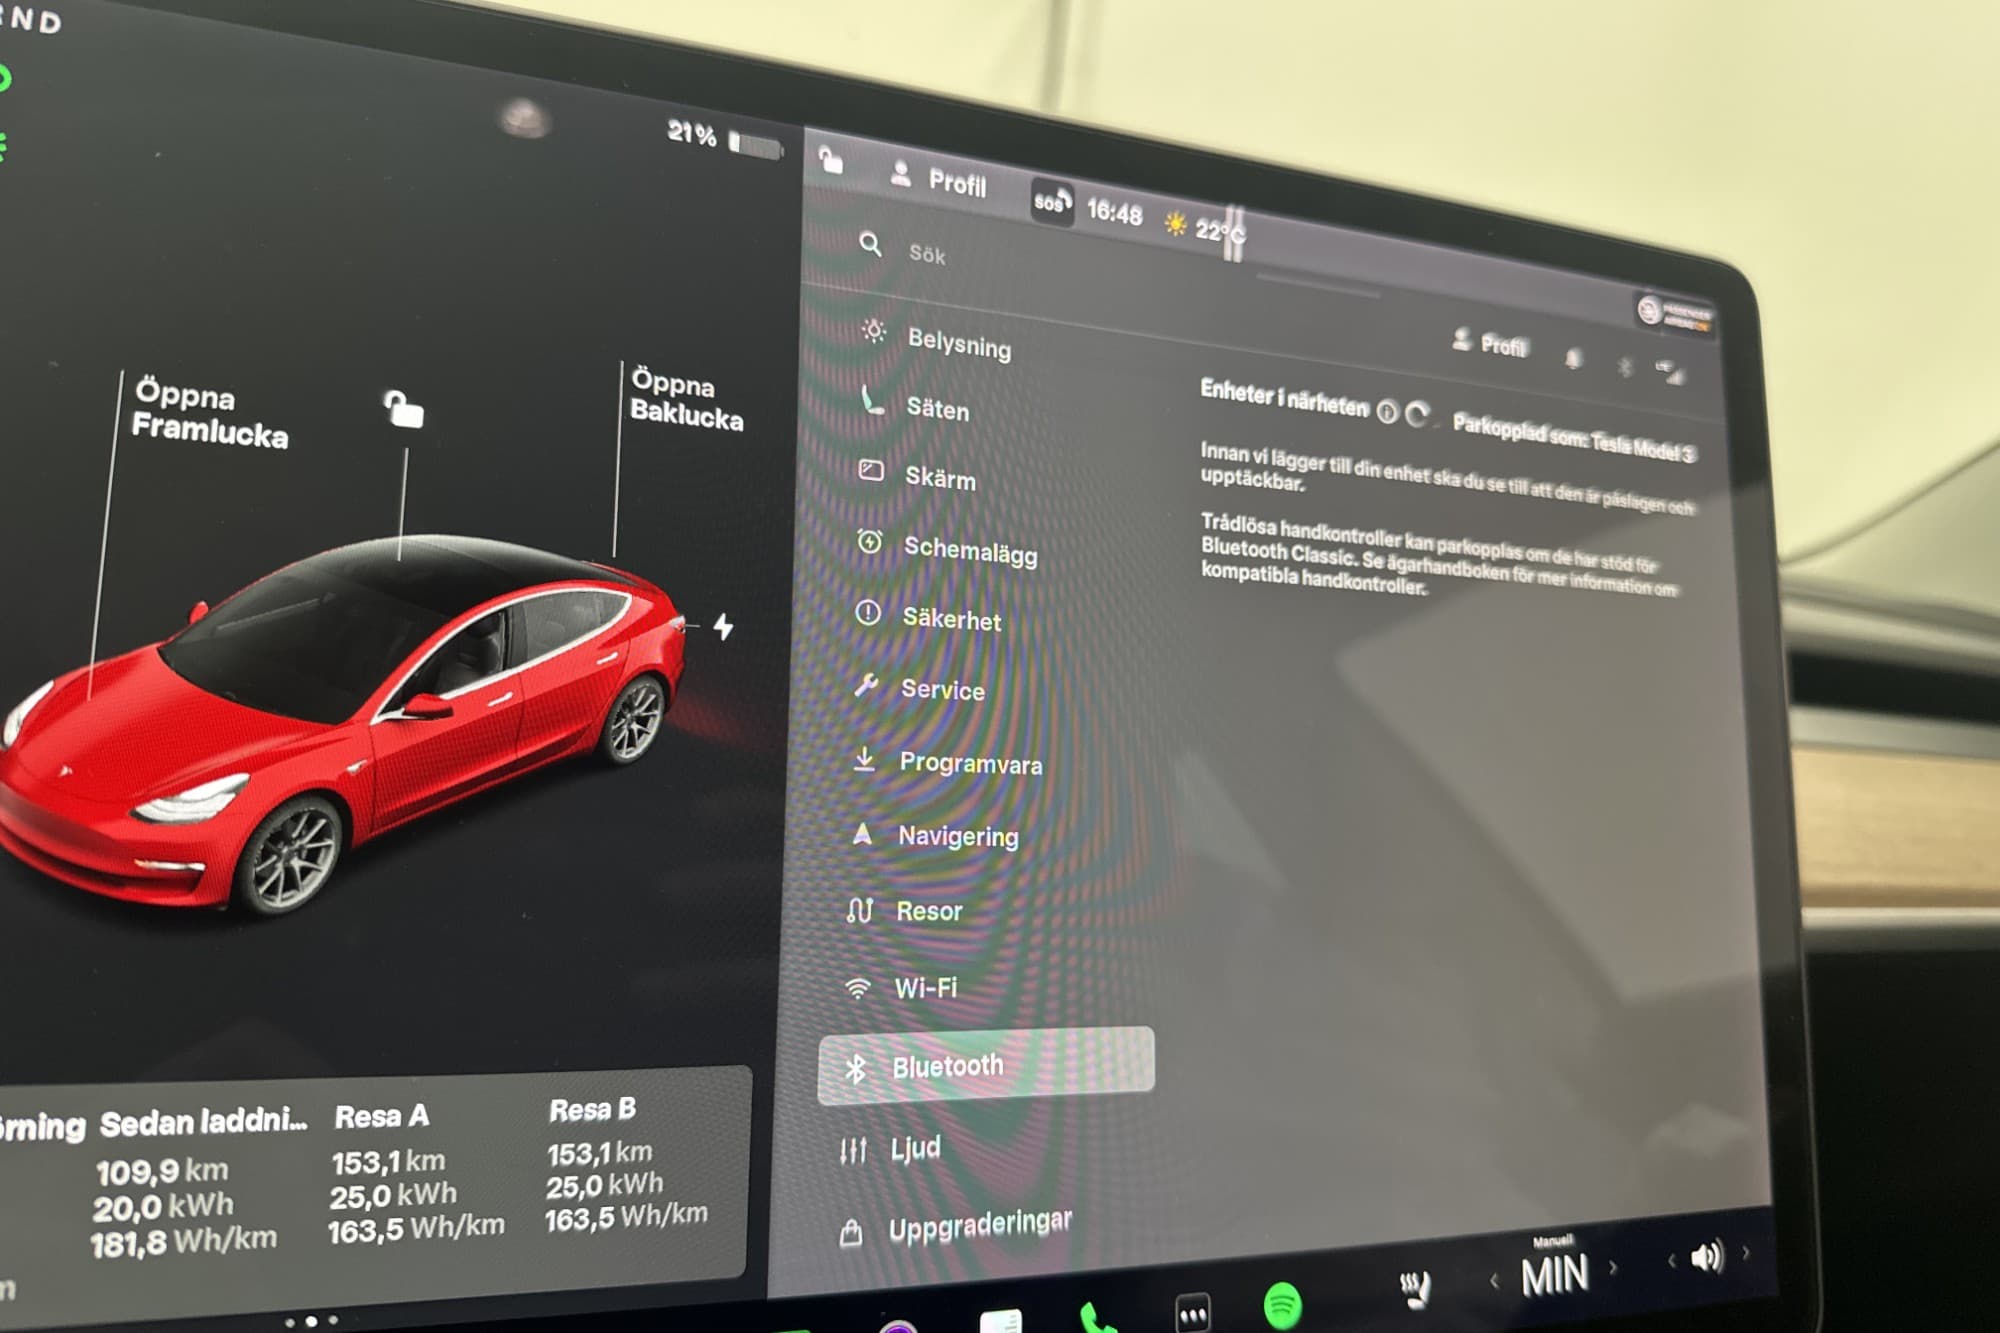Lower volume with left chevron beside speaker

(1671, 1261)
